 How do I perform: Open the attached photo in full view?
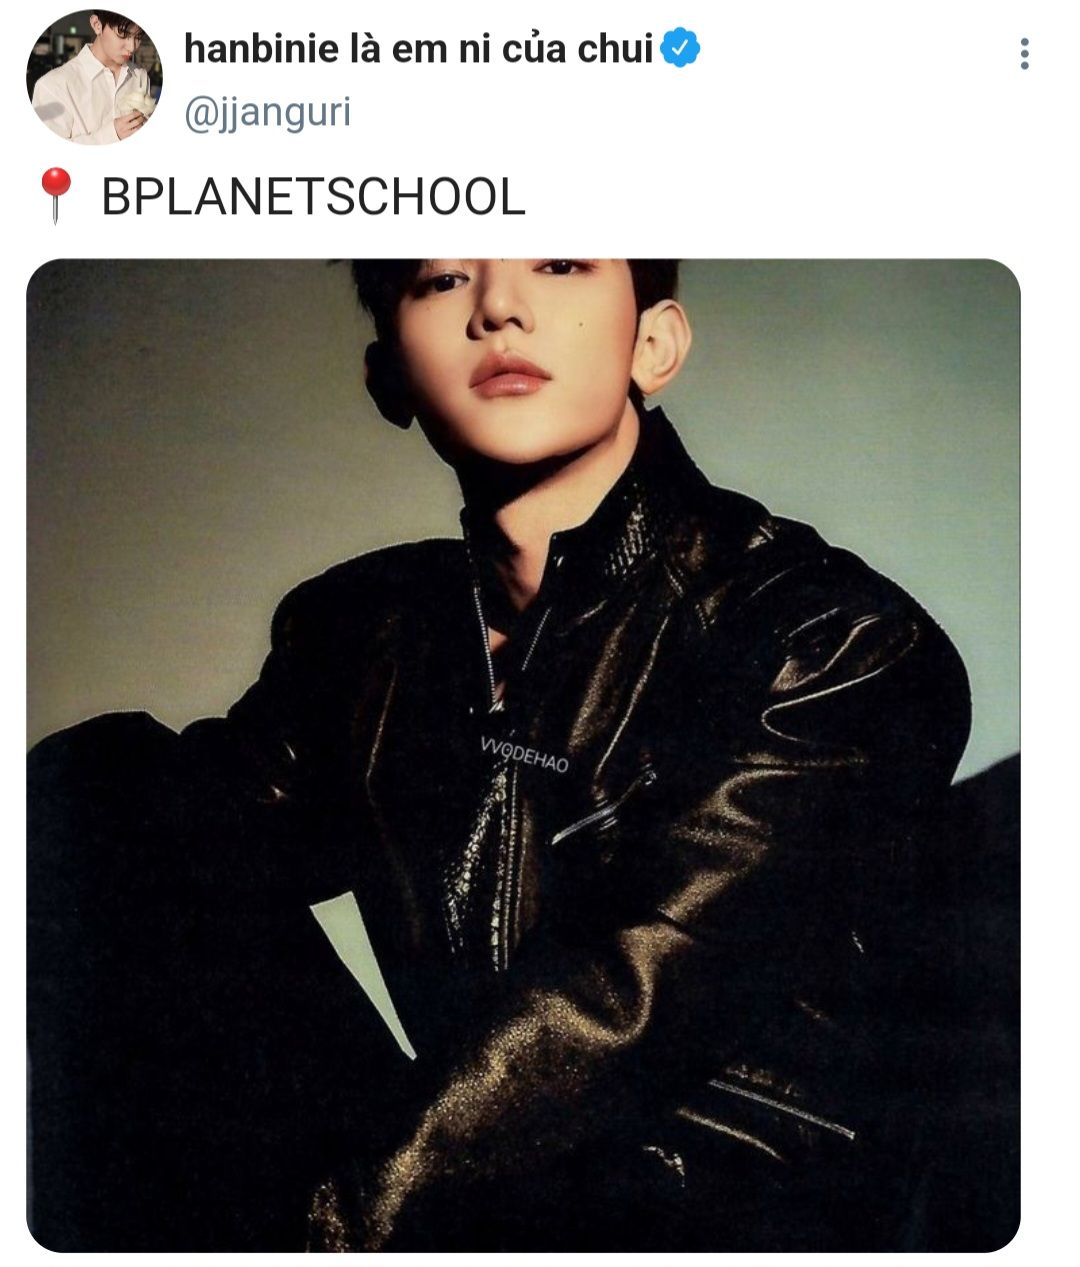(523, 755)
